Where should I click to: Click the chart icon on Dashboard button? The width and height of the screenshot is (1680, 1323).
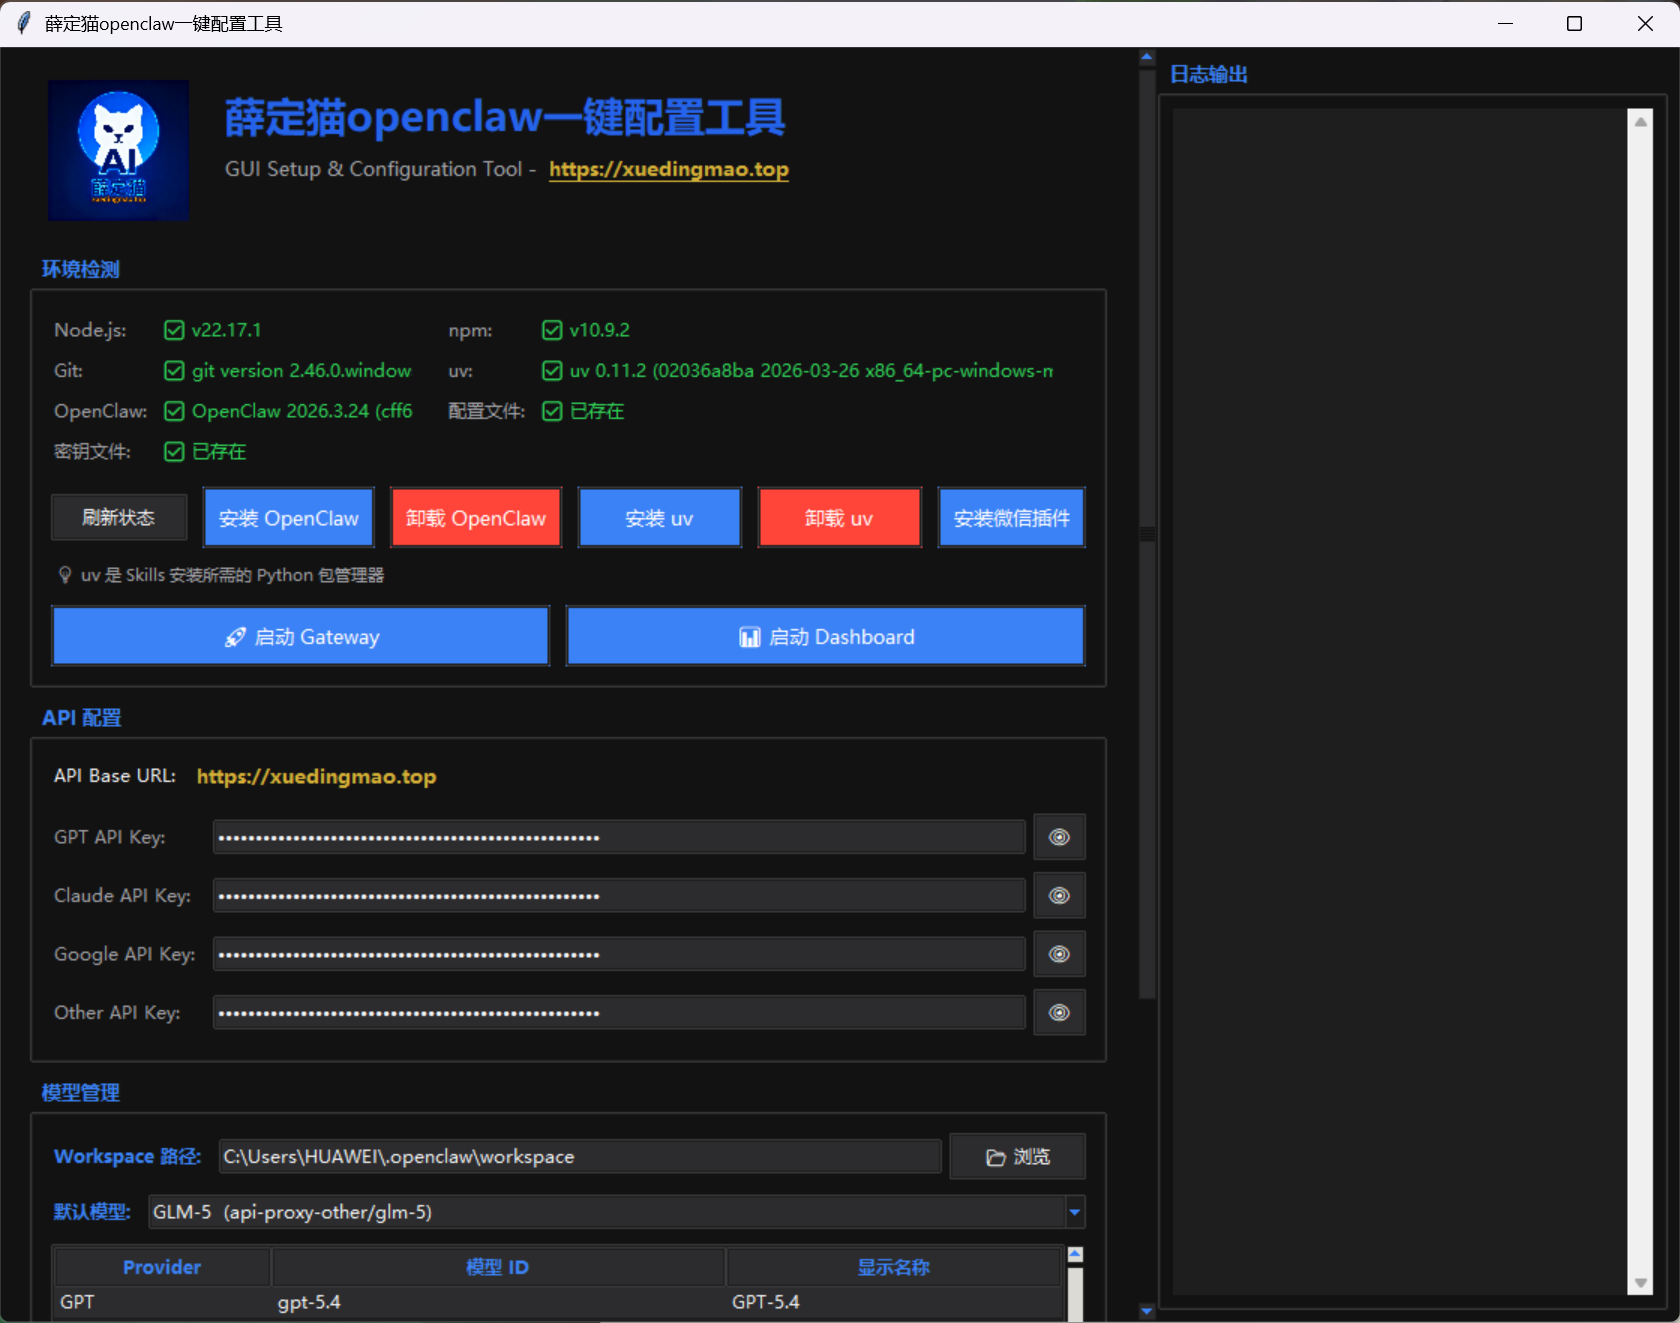point(750,637)
